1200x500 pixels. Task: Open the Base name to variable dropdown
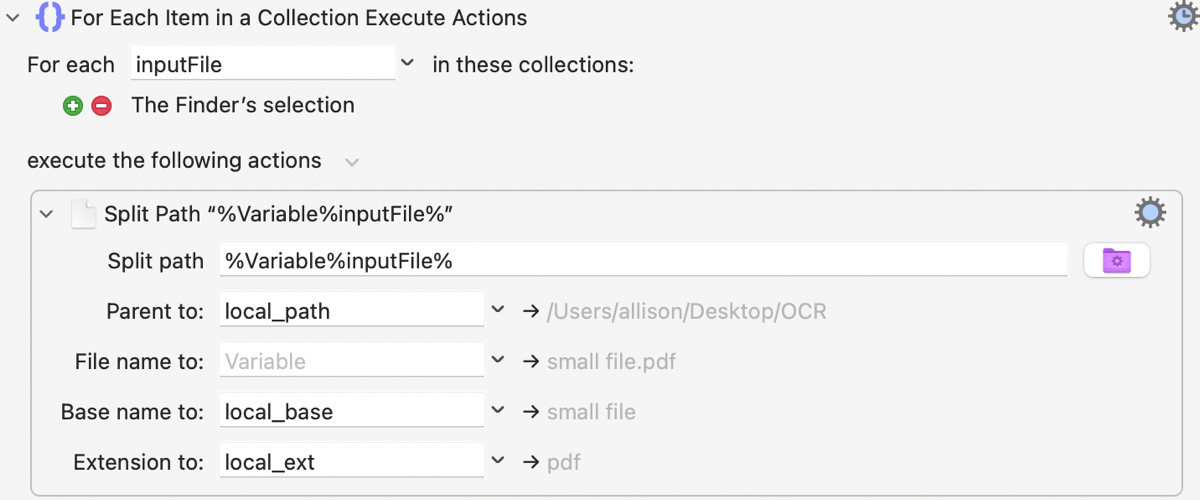point(498,411)
